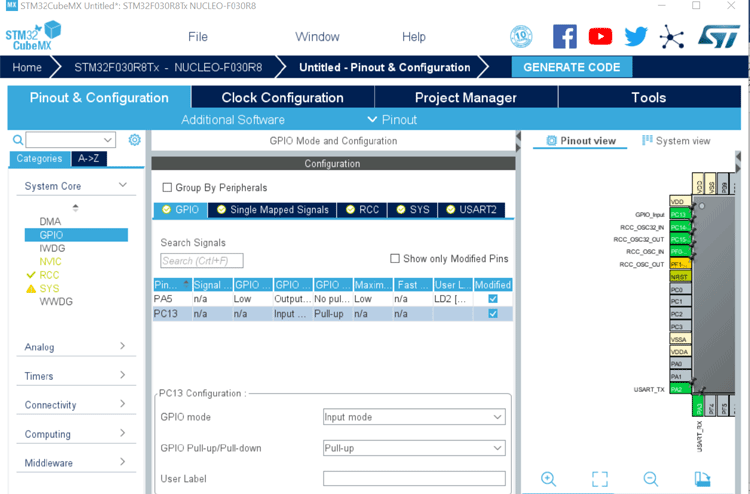750x494 pixels.
Task: Switch to Clock Configuration tab
Action: click(282, 98)
